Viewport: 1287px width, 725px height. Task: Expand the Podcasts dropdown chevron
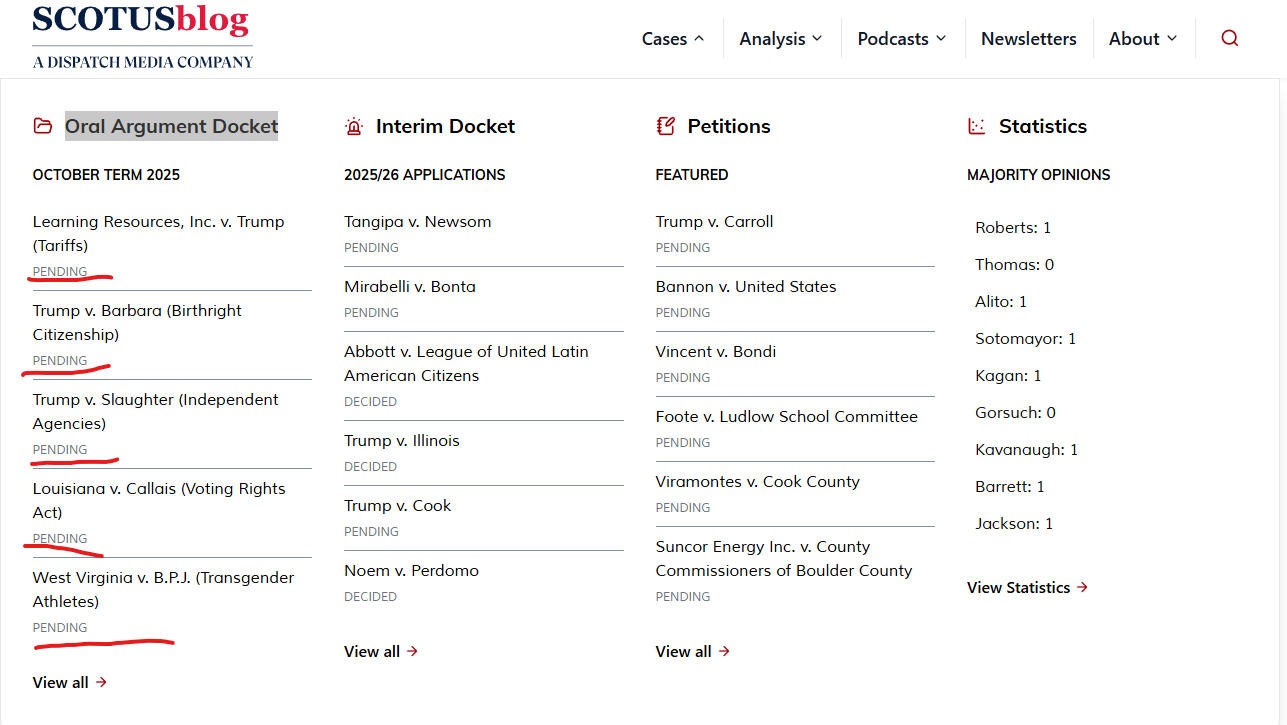[941, 38]
